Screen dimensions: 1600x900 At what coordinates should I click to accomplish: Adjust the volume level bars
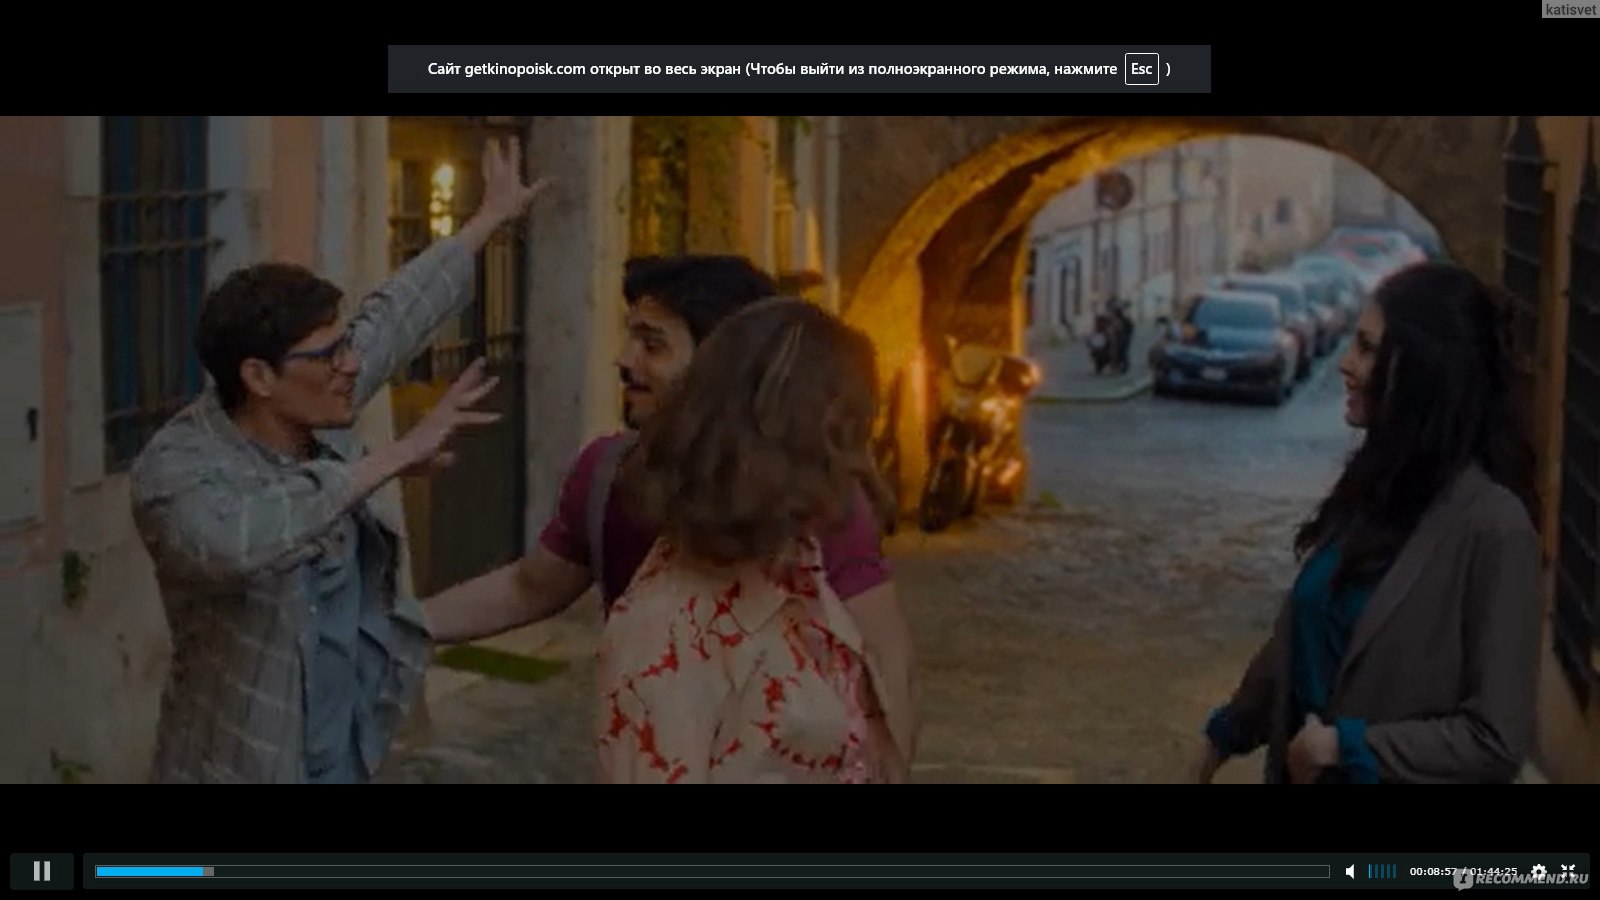point(1382,872)
